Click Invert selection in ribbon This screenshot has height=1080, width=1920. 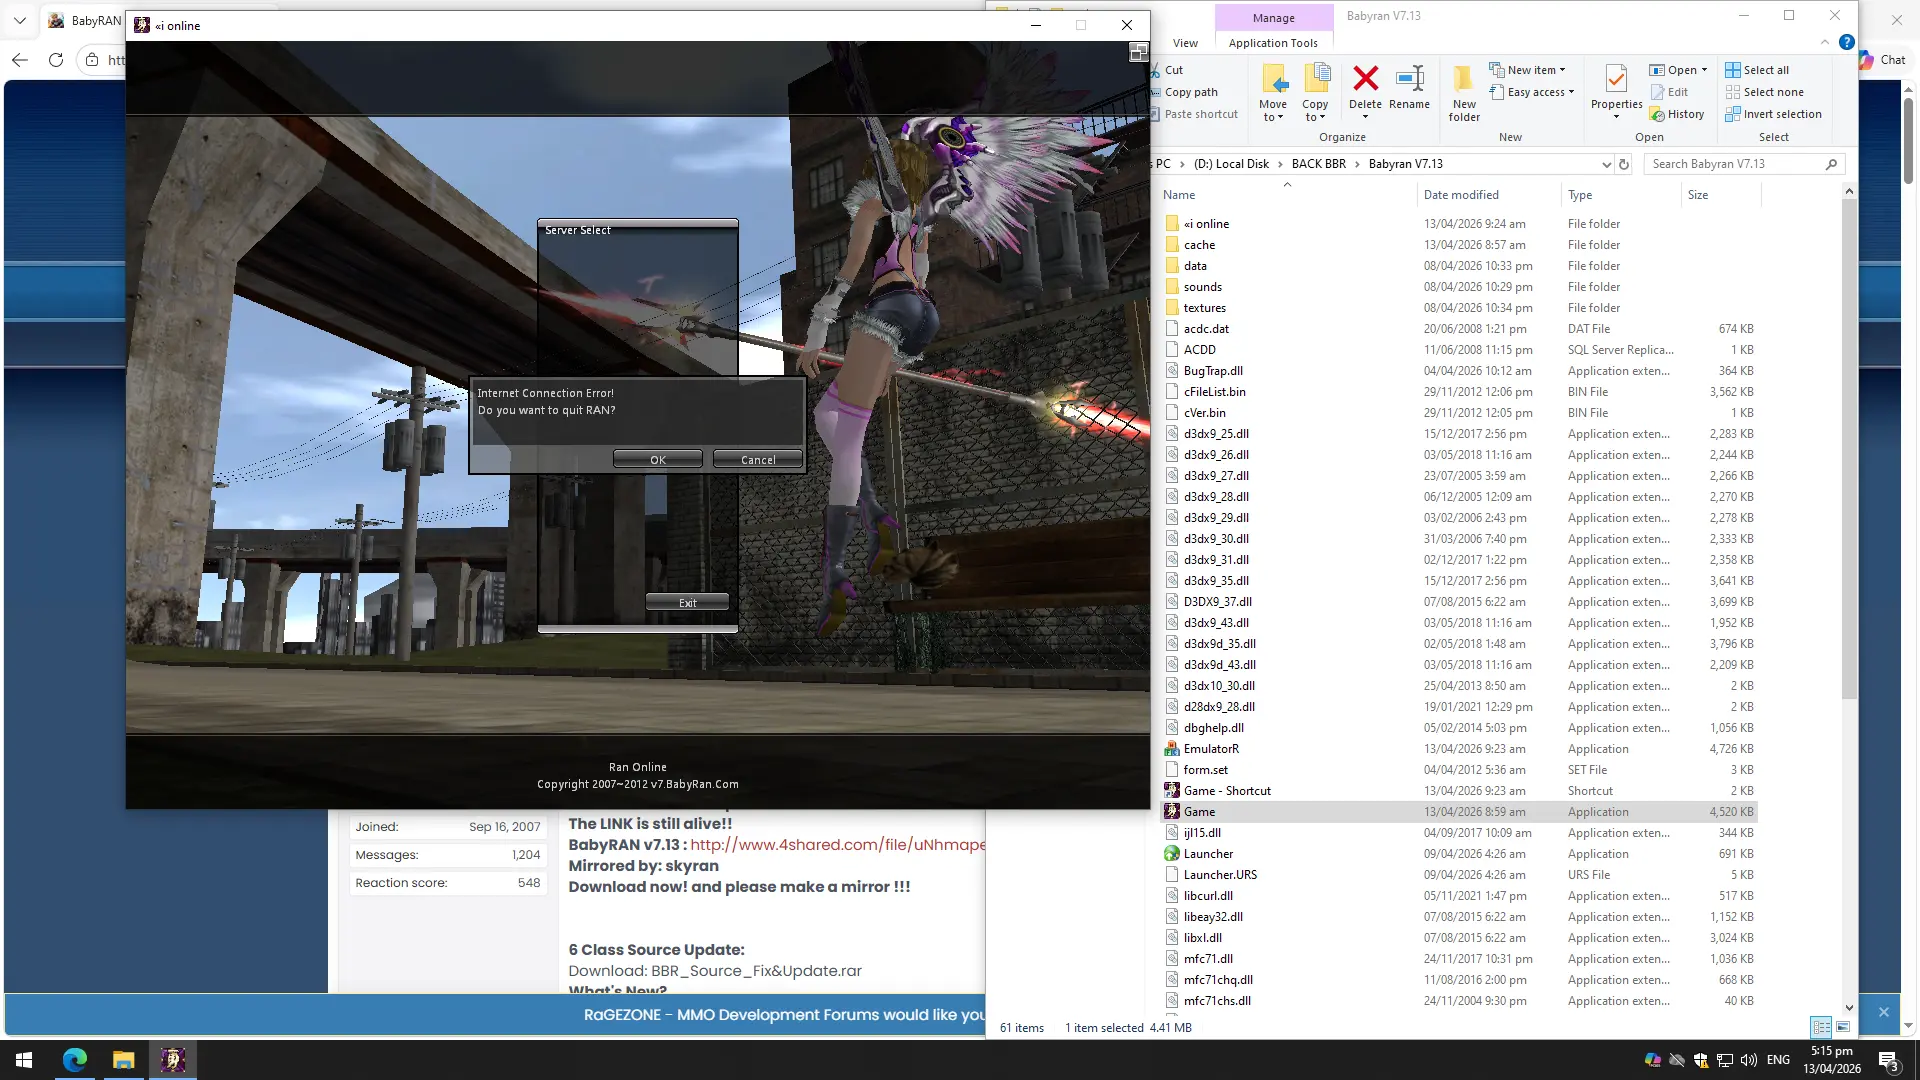1773,114
